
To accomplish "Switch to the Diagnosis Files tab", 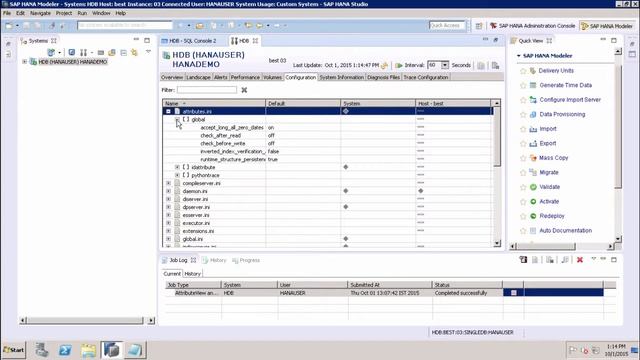I will (x=383, y=77).
